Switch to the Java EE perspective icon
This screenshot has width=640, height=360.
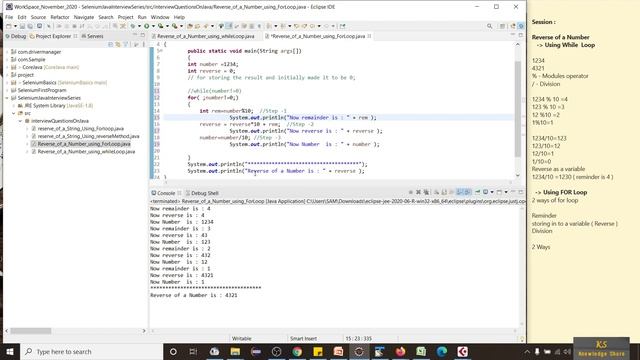click(x=513, y=26)
